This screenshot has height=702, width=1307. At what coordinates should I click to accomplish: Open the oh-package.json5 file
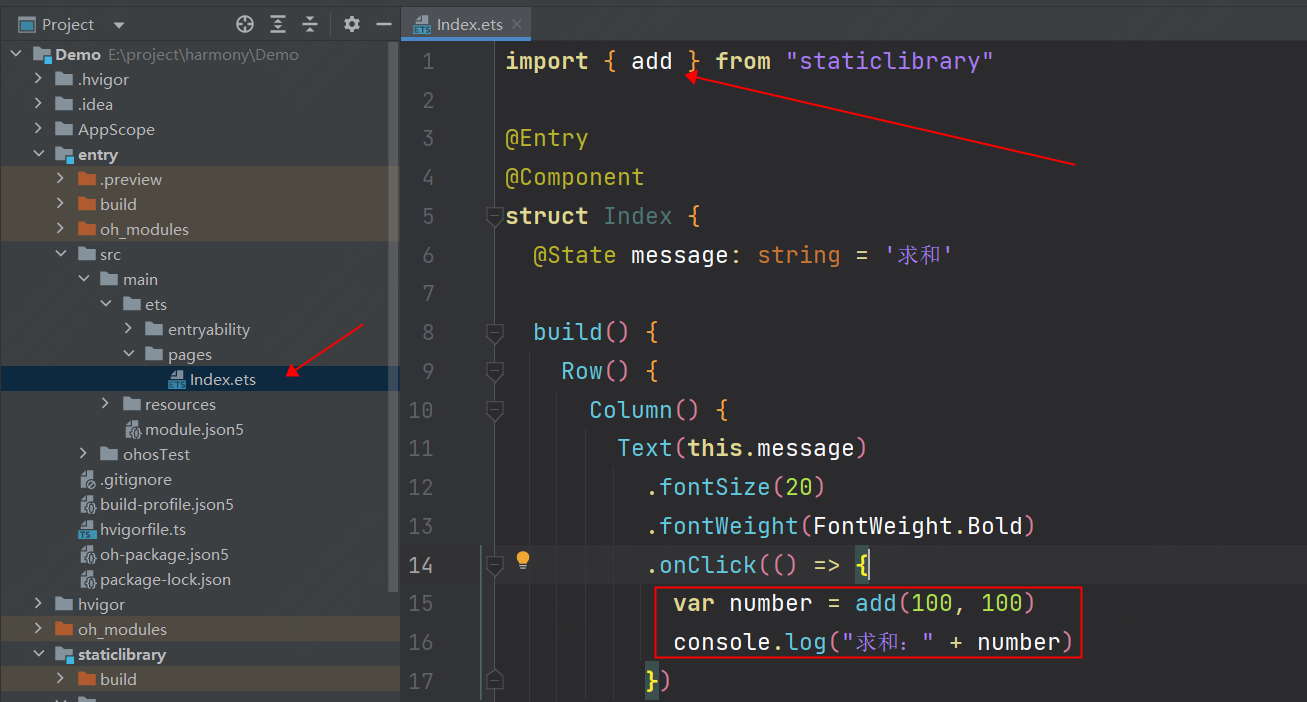point(164,555)
